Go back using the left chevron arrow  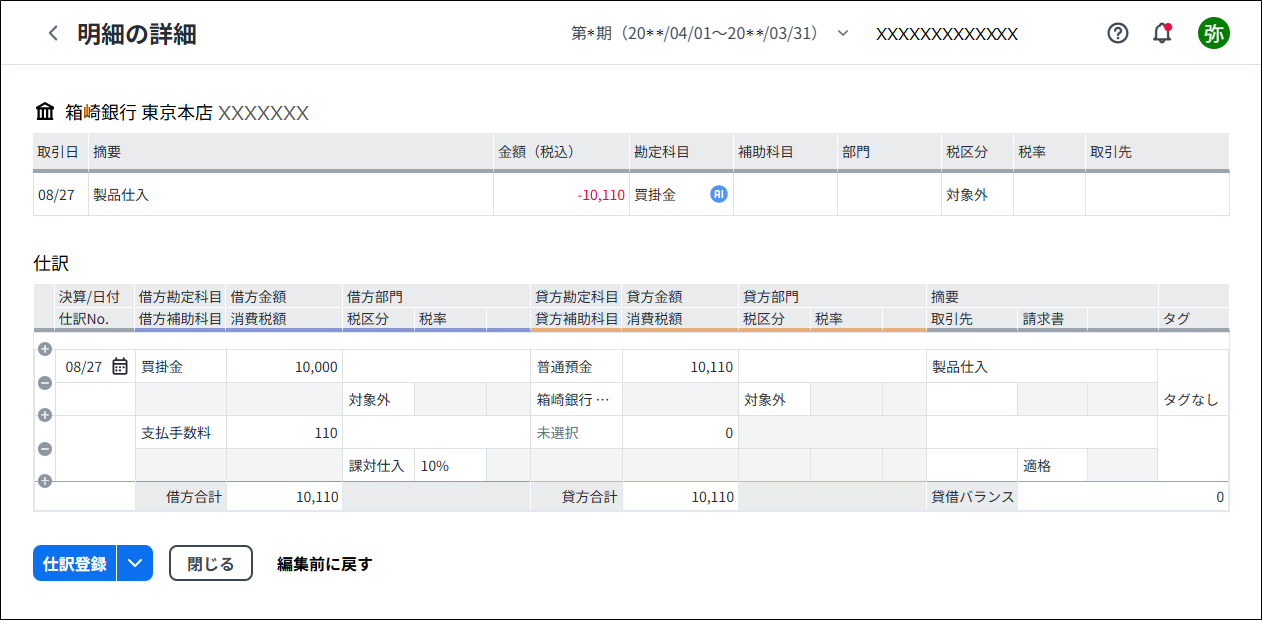[x=53, y=34]
